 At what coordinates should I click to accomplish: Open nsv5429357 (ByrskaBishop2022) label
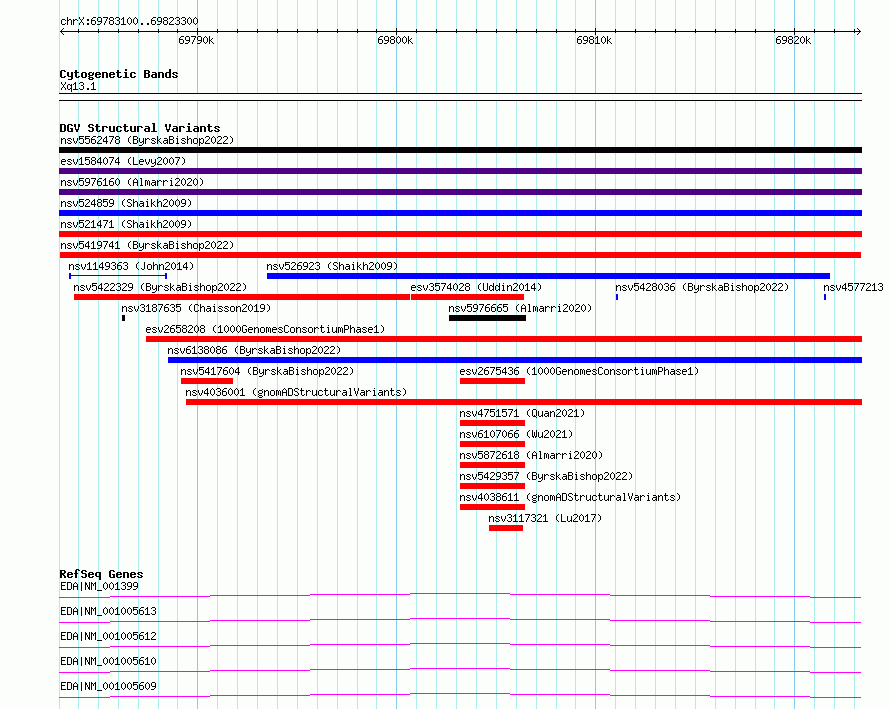click(546, 476)
